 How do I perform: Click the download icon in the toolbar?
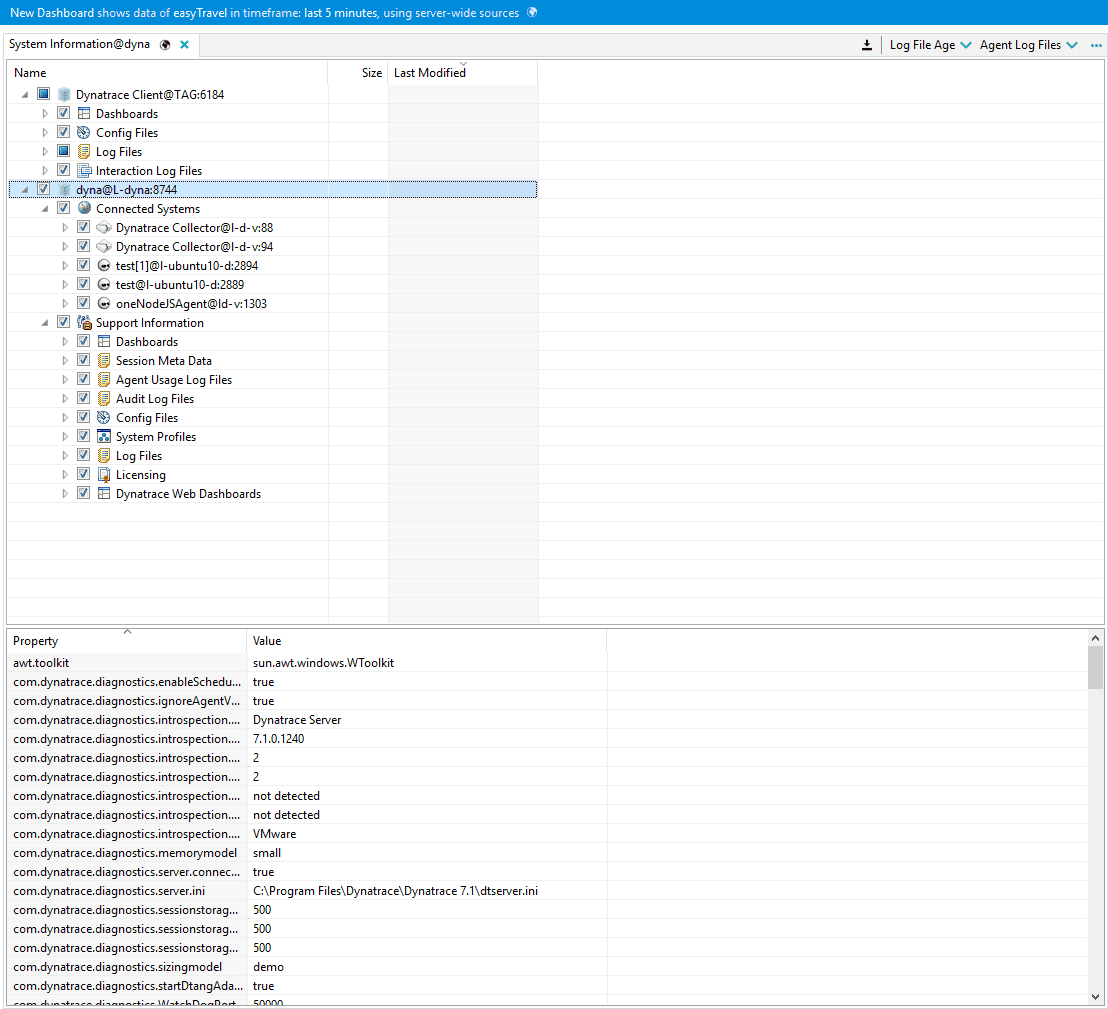click(867, 45)
